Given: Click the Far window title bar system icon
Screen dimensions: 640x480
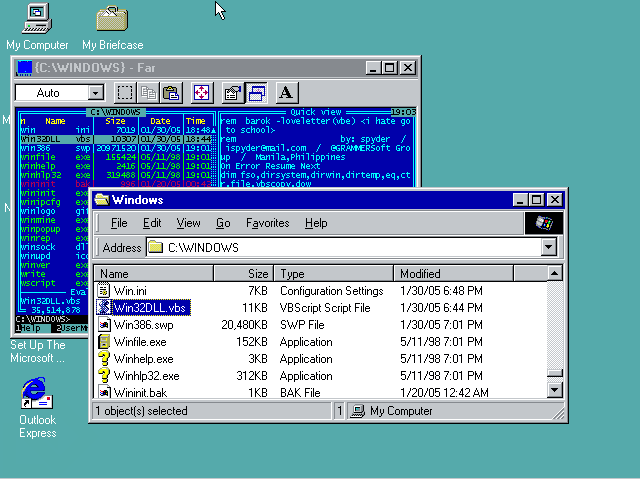Looking at the screenshot, I should (24, 68).
